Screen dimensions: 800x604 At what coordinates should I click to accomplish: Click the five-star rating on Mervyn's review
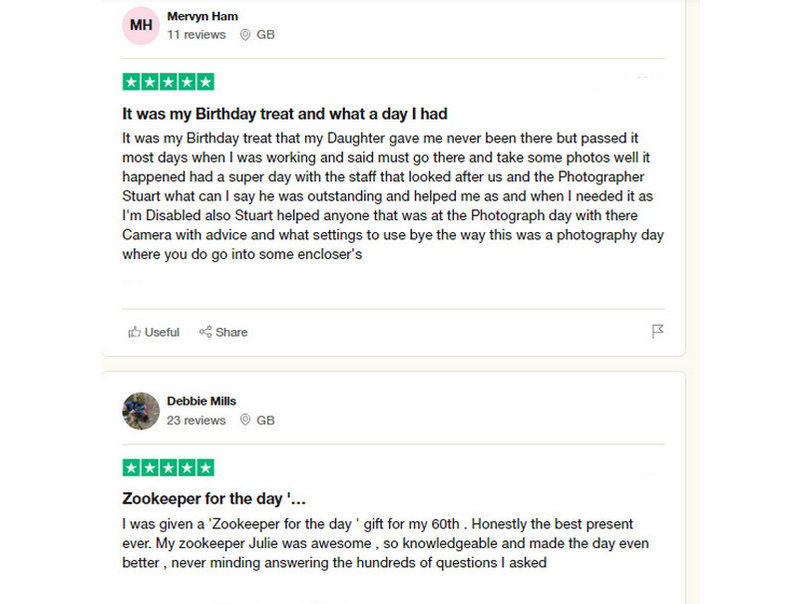(168, 82)
